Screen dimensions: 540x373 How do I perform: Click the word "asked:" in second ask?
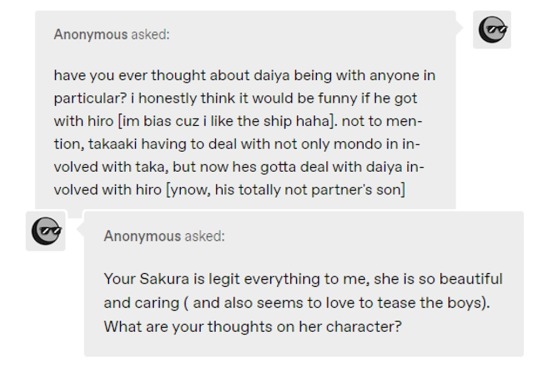tap(205, 236)
